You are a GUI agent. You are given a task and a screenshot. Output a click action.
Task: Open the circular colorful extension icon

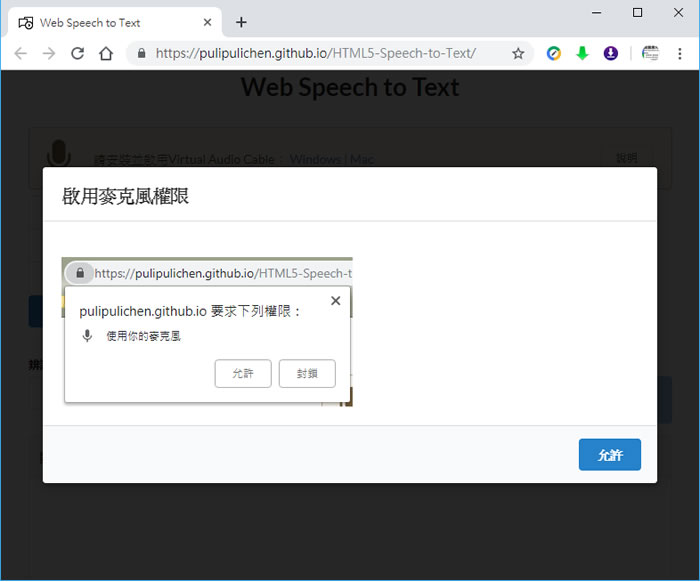554,54
